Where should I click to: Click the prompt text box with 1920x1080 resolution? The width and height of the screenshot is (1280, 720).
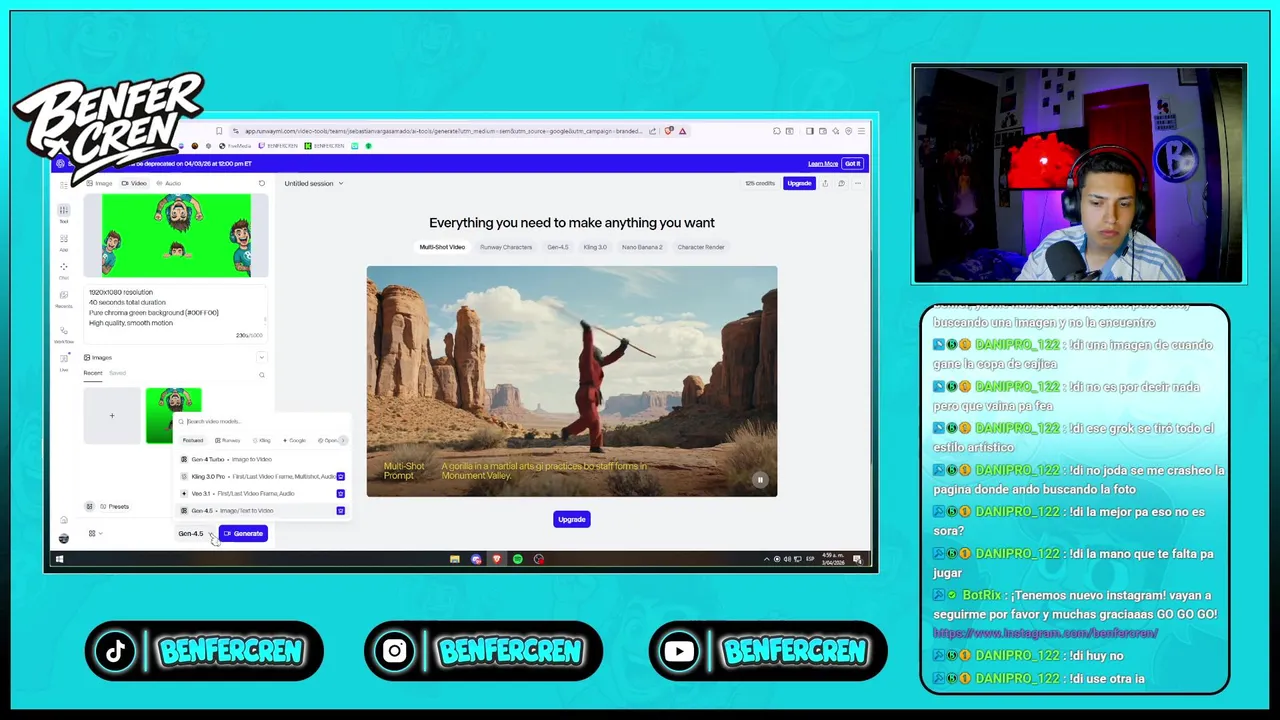[x=176, y=313]
